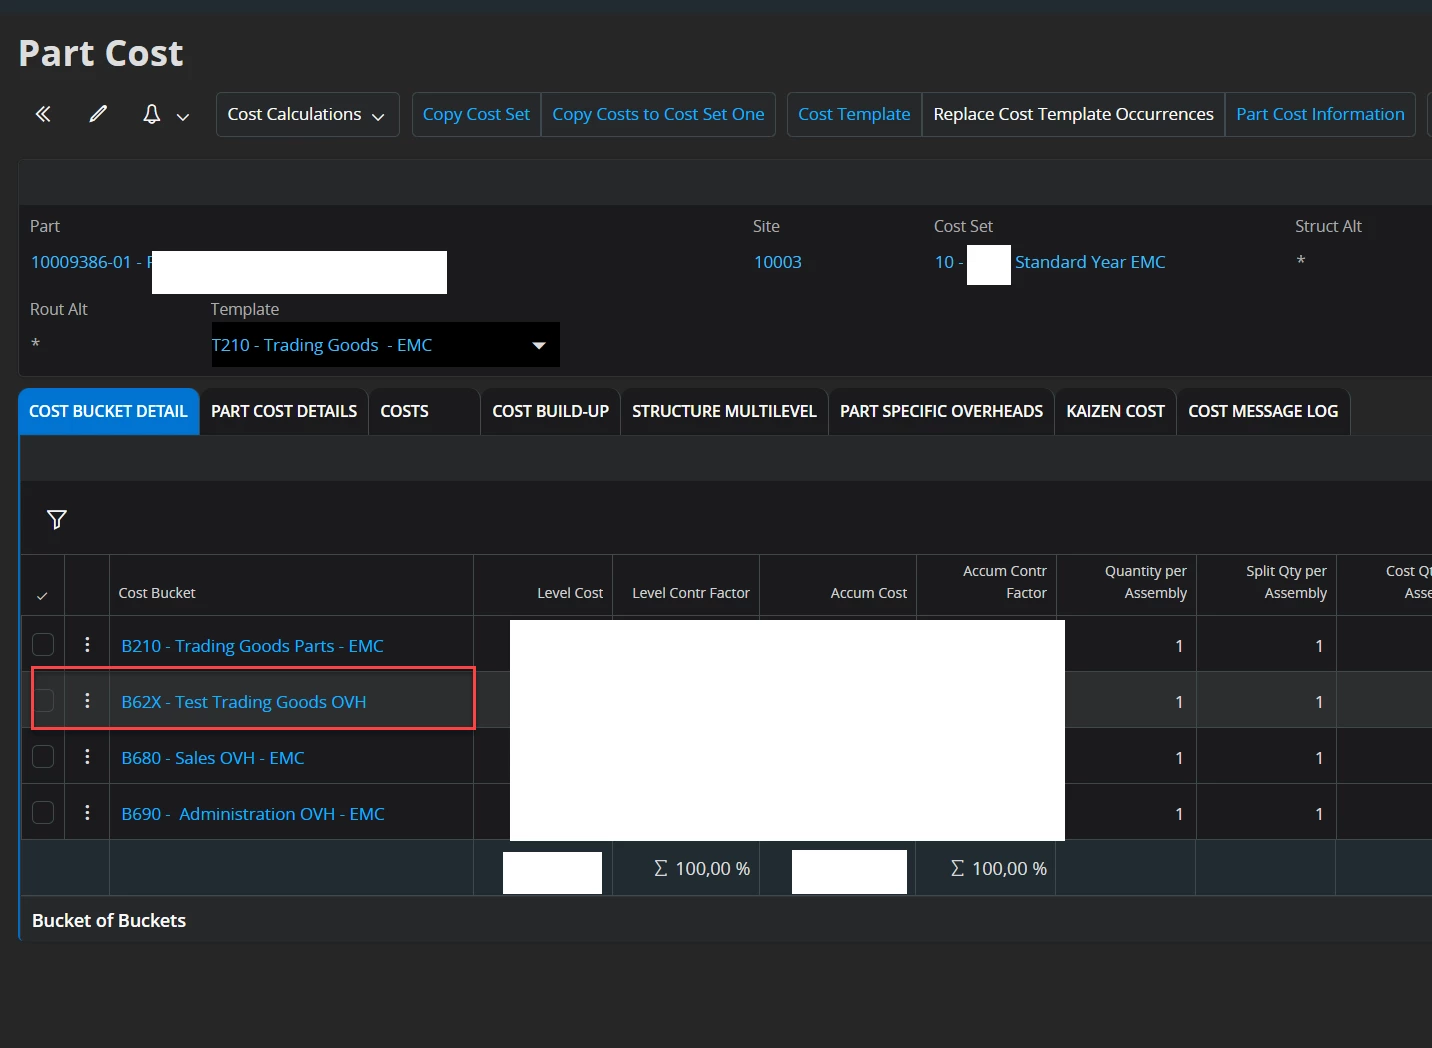
Task: Switch to the Cost Message Log tab
Action: click(1263, 411)
